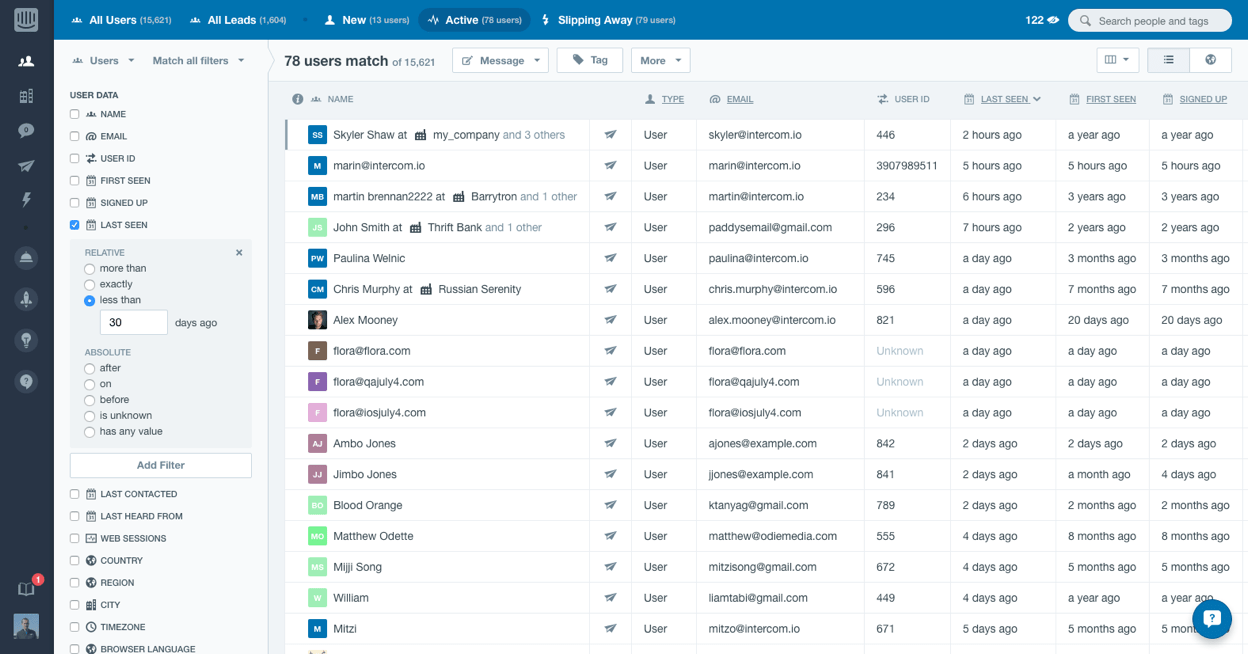Open the 'Match all filters' dropdown
The image size is (1248, 654).
[197, 60]
